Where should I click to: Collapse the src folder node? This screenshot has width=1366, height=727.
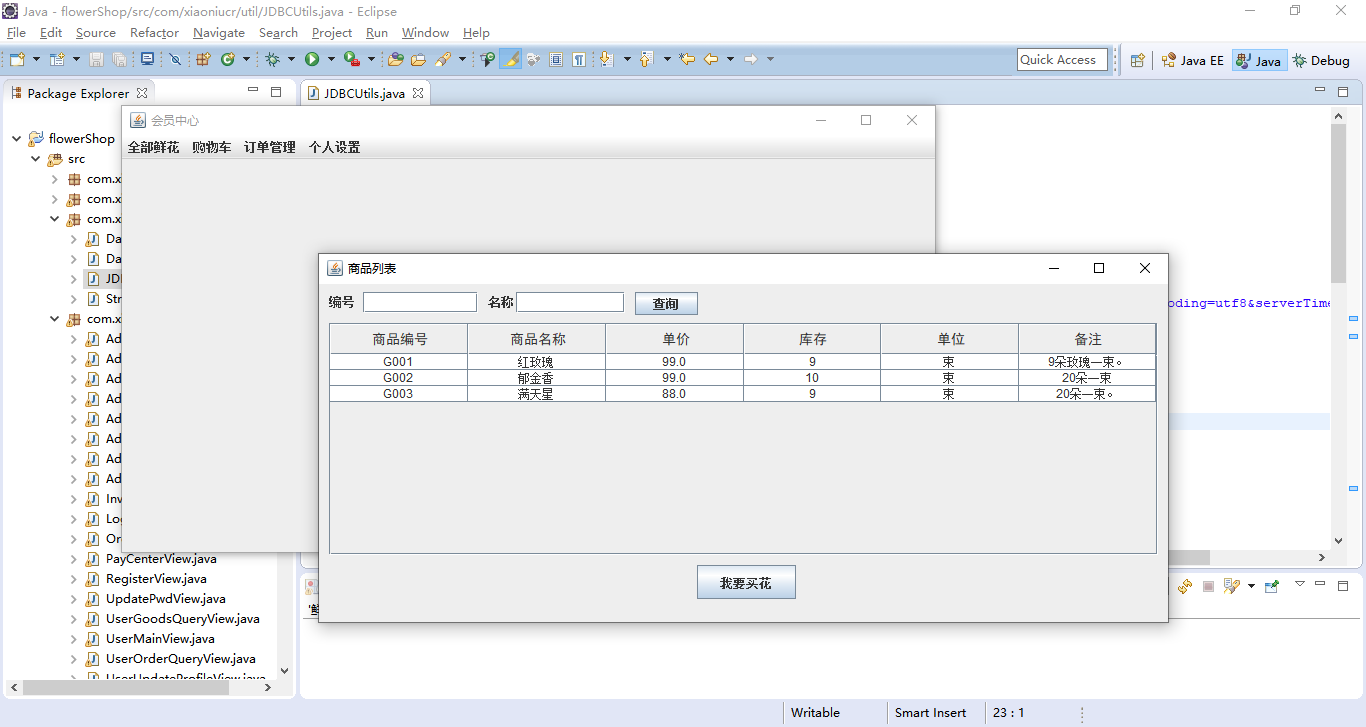(x=36, y=159)
